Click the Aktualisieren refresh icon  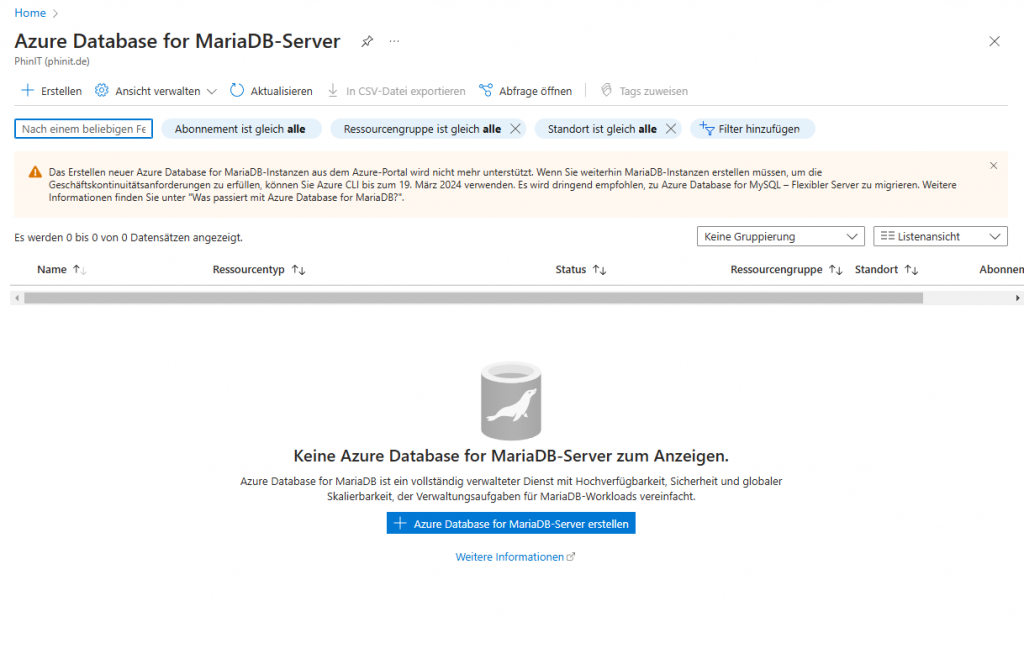click(x=235, y=90)
